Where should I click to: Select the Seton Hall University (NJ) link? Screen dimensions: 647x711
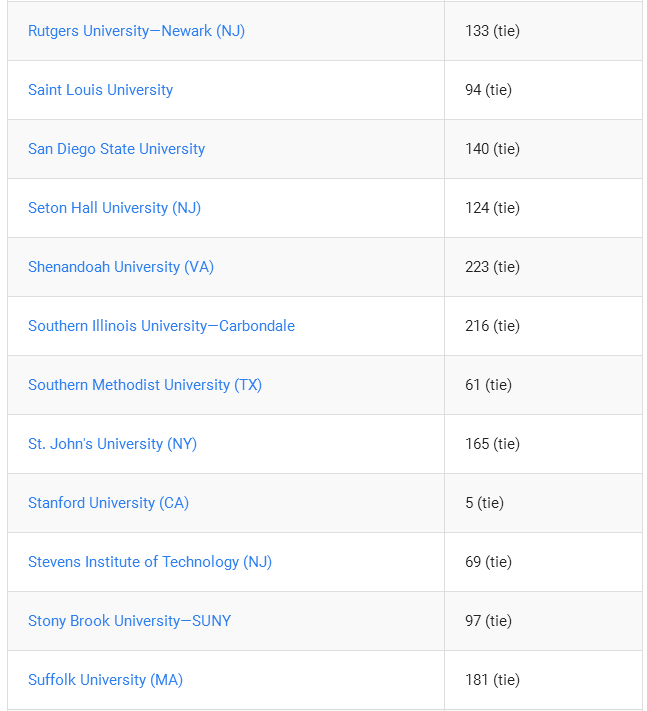click(115, 208)
